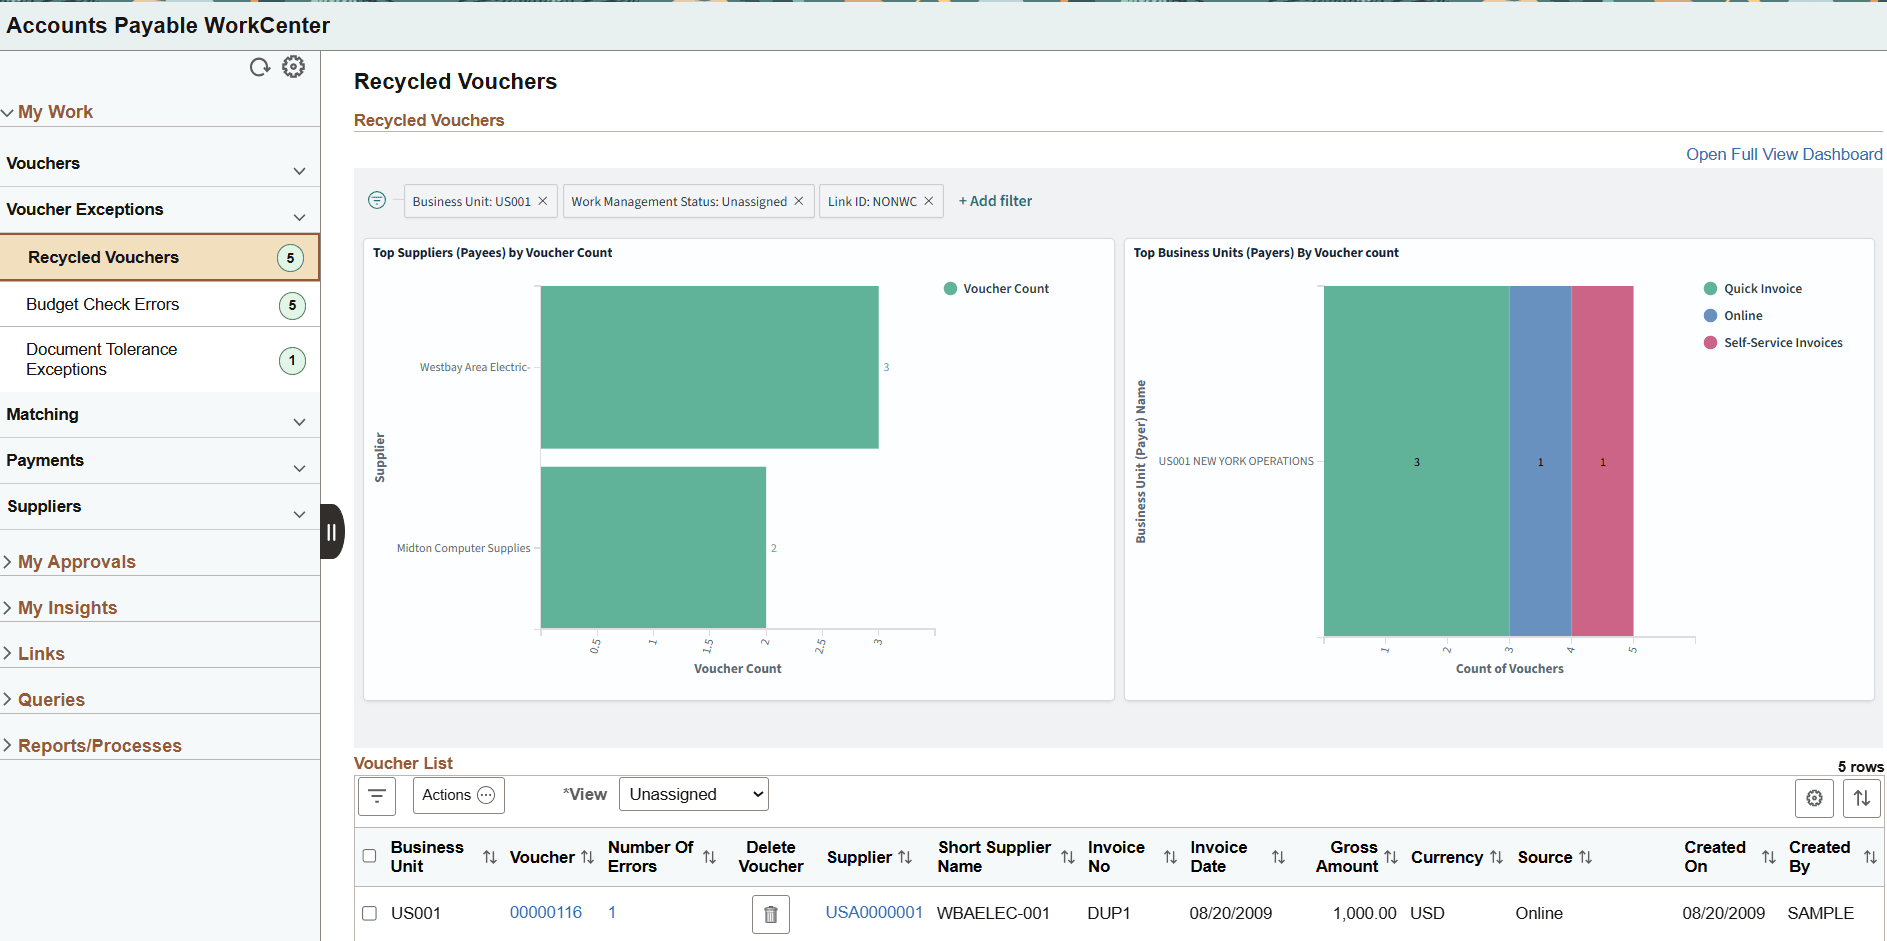Toggle Self-Service Invoices legend swatch

point(1710,343)
